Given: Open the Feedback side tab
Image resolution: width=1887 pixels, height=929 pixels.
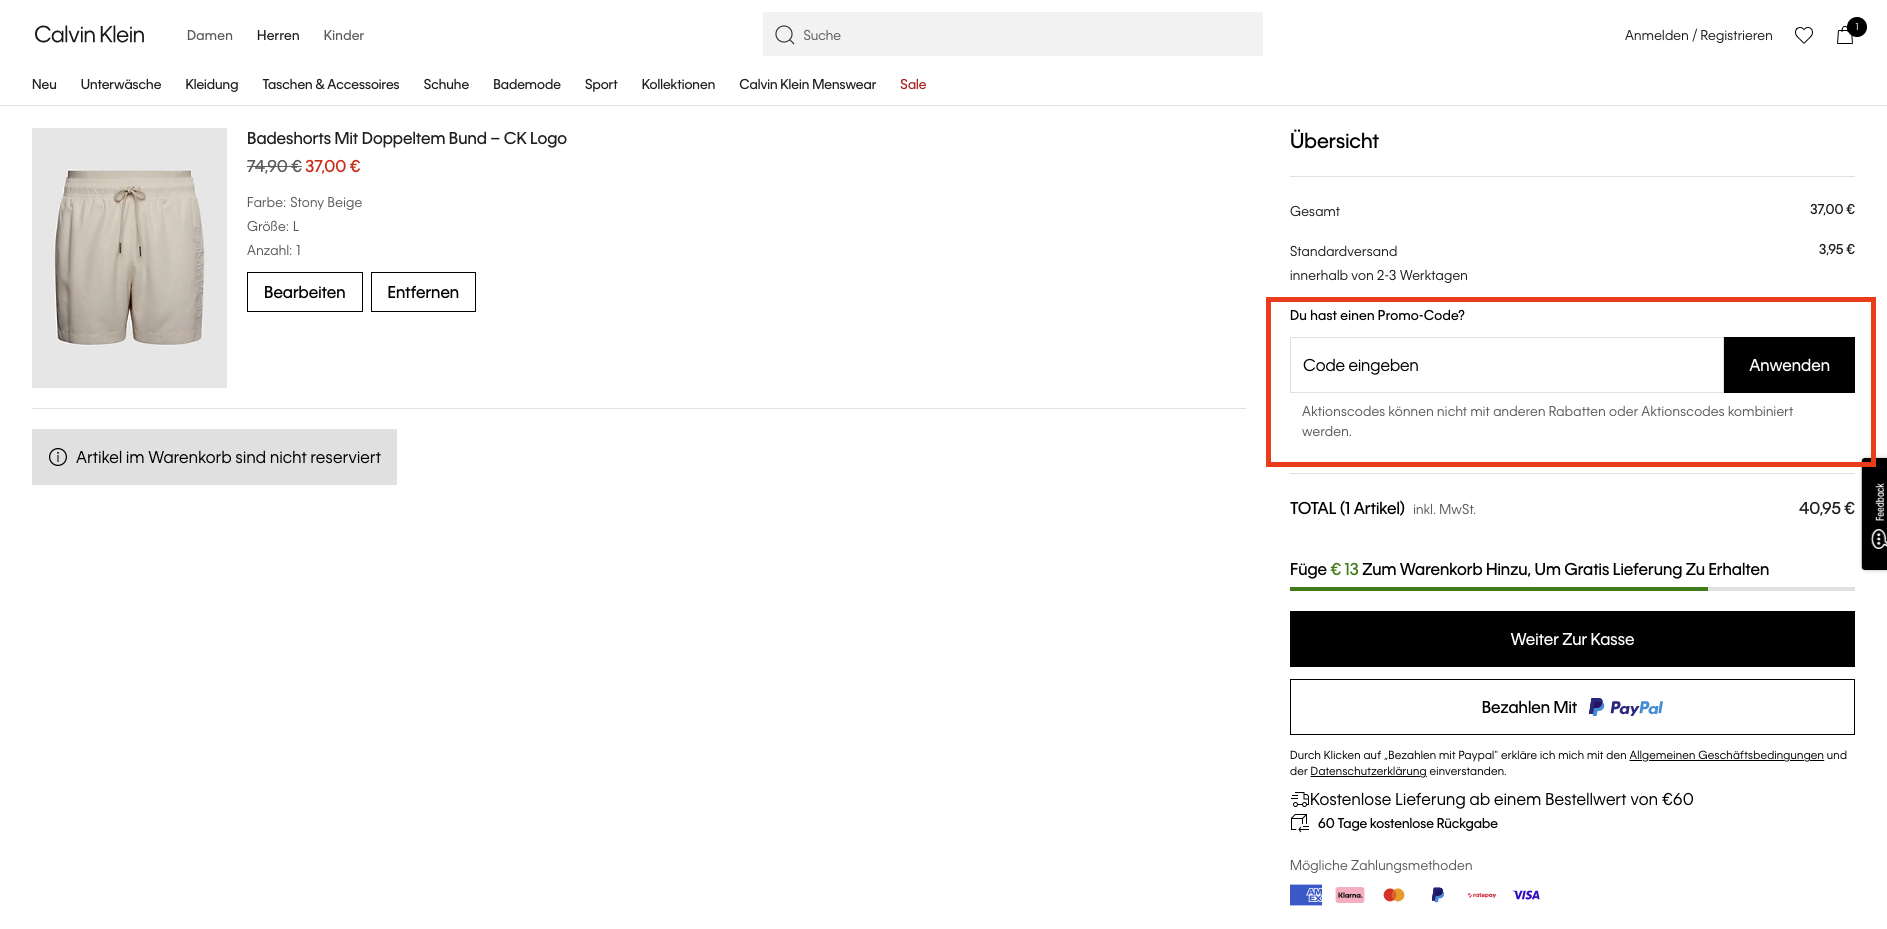Looking at the screenshot, I should pos(1876,514).
